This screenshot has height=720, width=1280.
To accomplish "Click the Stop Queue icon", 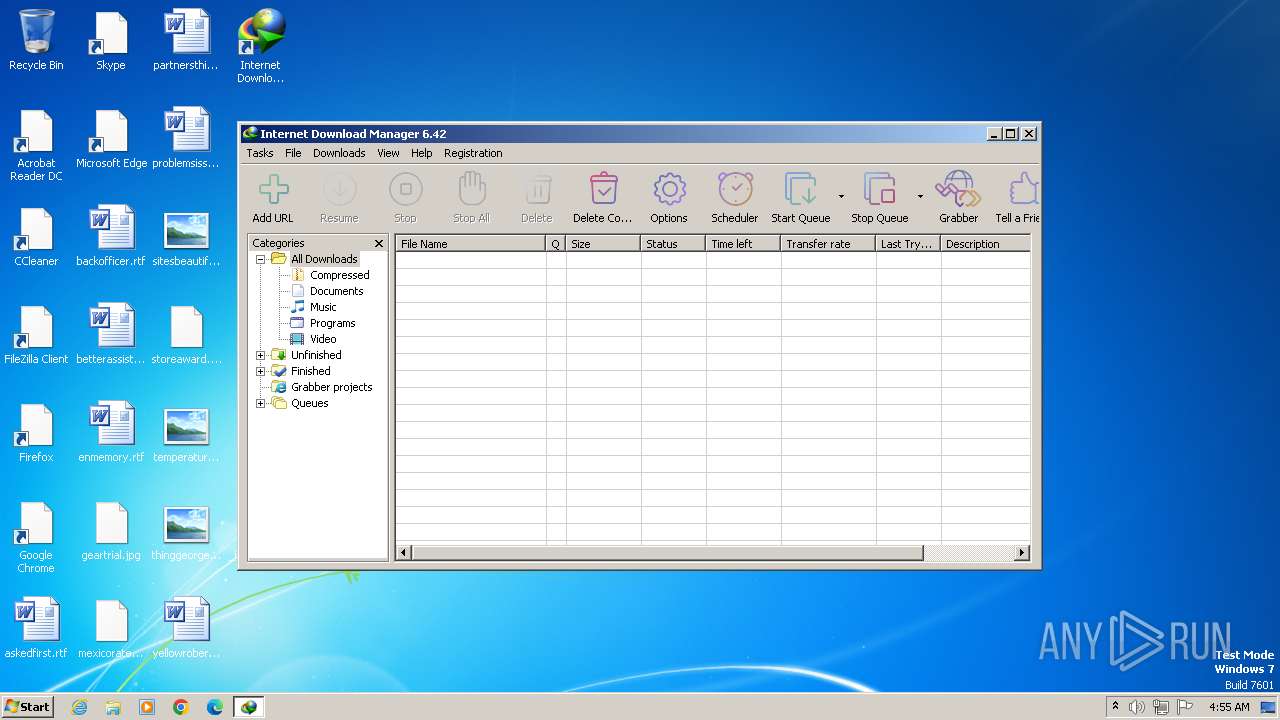I will 880,189.
